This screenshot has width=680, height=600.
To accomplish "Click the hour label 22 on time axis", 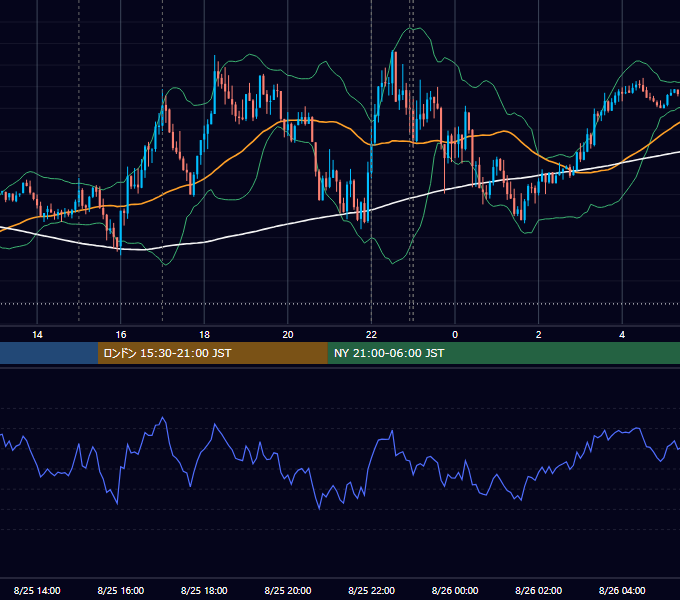I will (371, 335).
